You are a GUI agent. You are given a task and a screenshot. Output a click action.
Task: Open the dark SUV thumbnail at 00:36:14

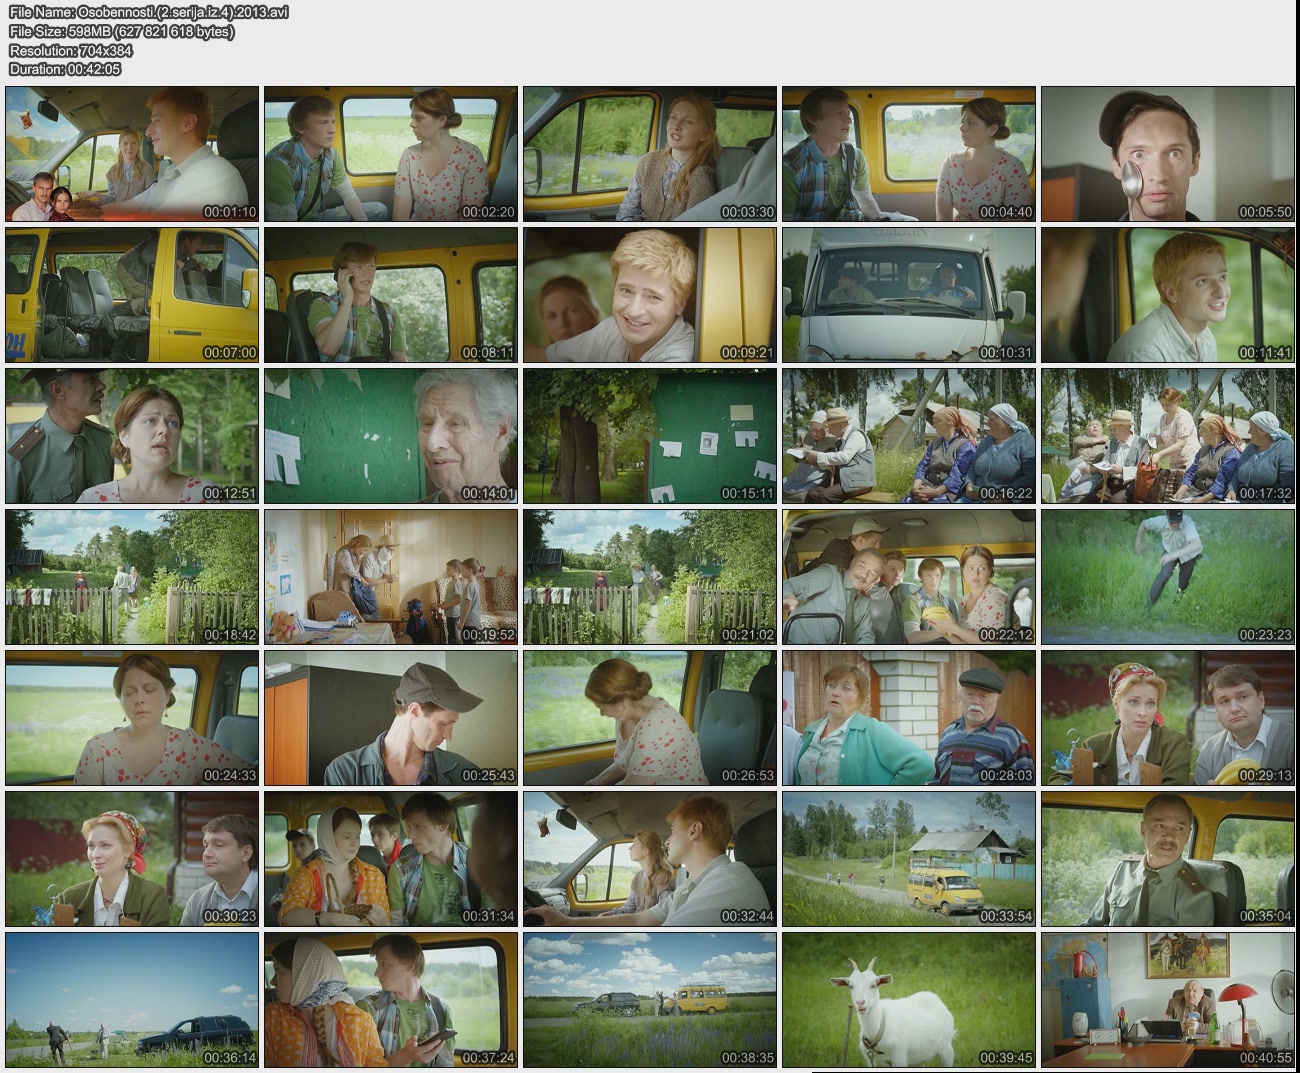(x=131, y=1000)
